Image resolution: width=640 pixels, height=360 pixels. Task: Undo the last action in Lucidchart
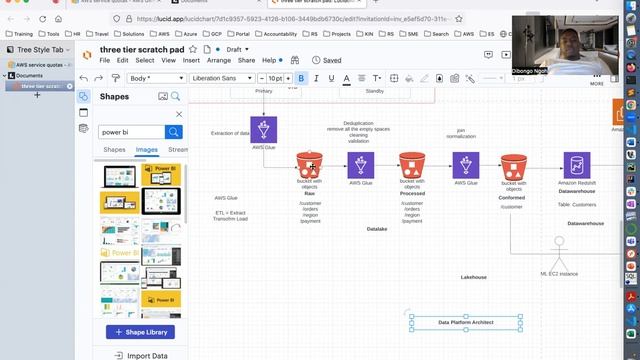click(x=84, y=78)
